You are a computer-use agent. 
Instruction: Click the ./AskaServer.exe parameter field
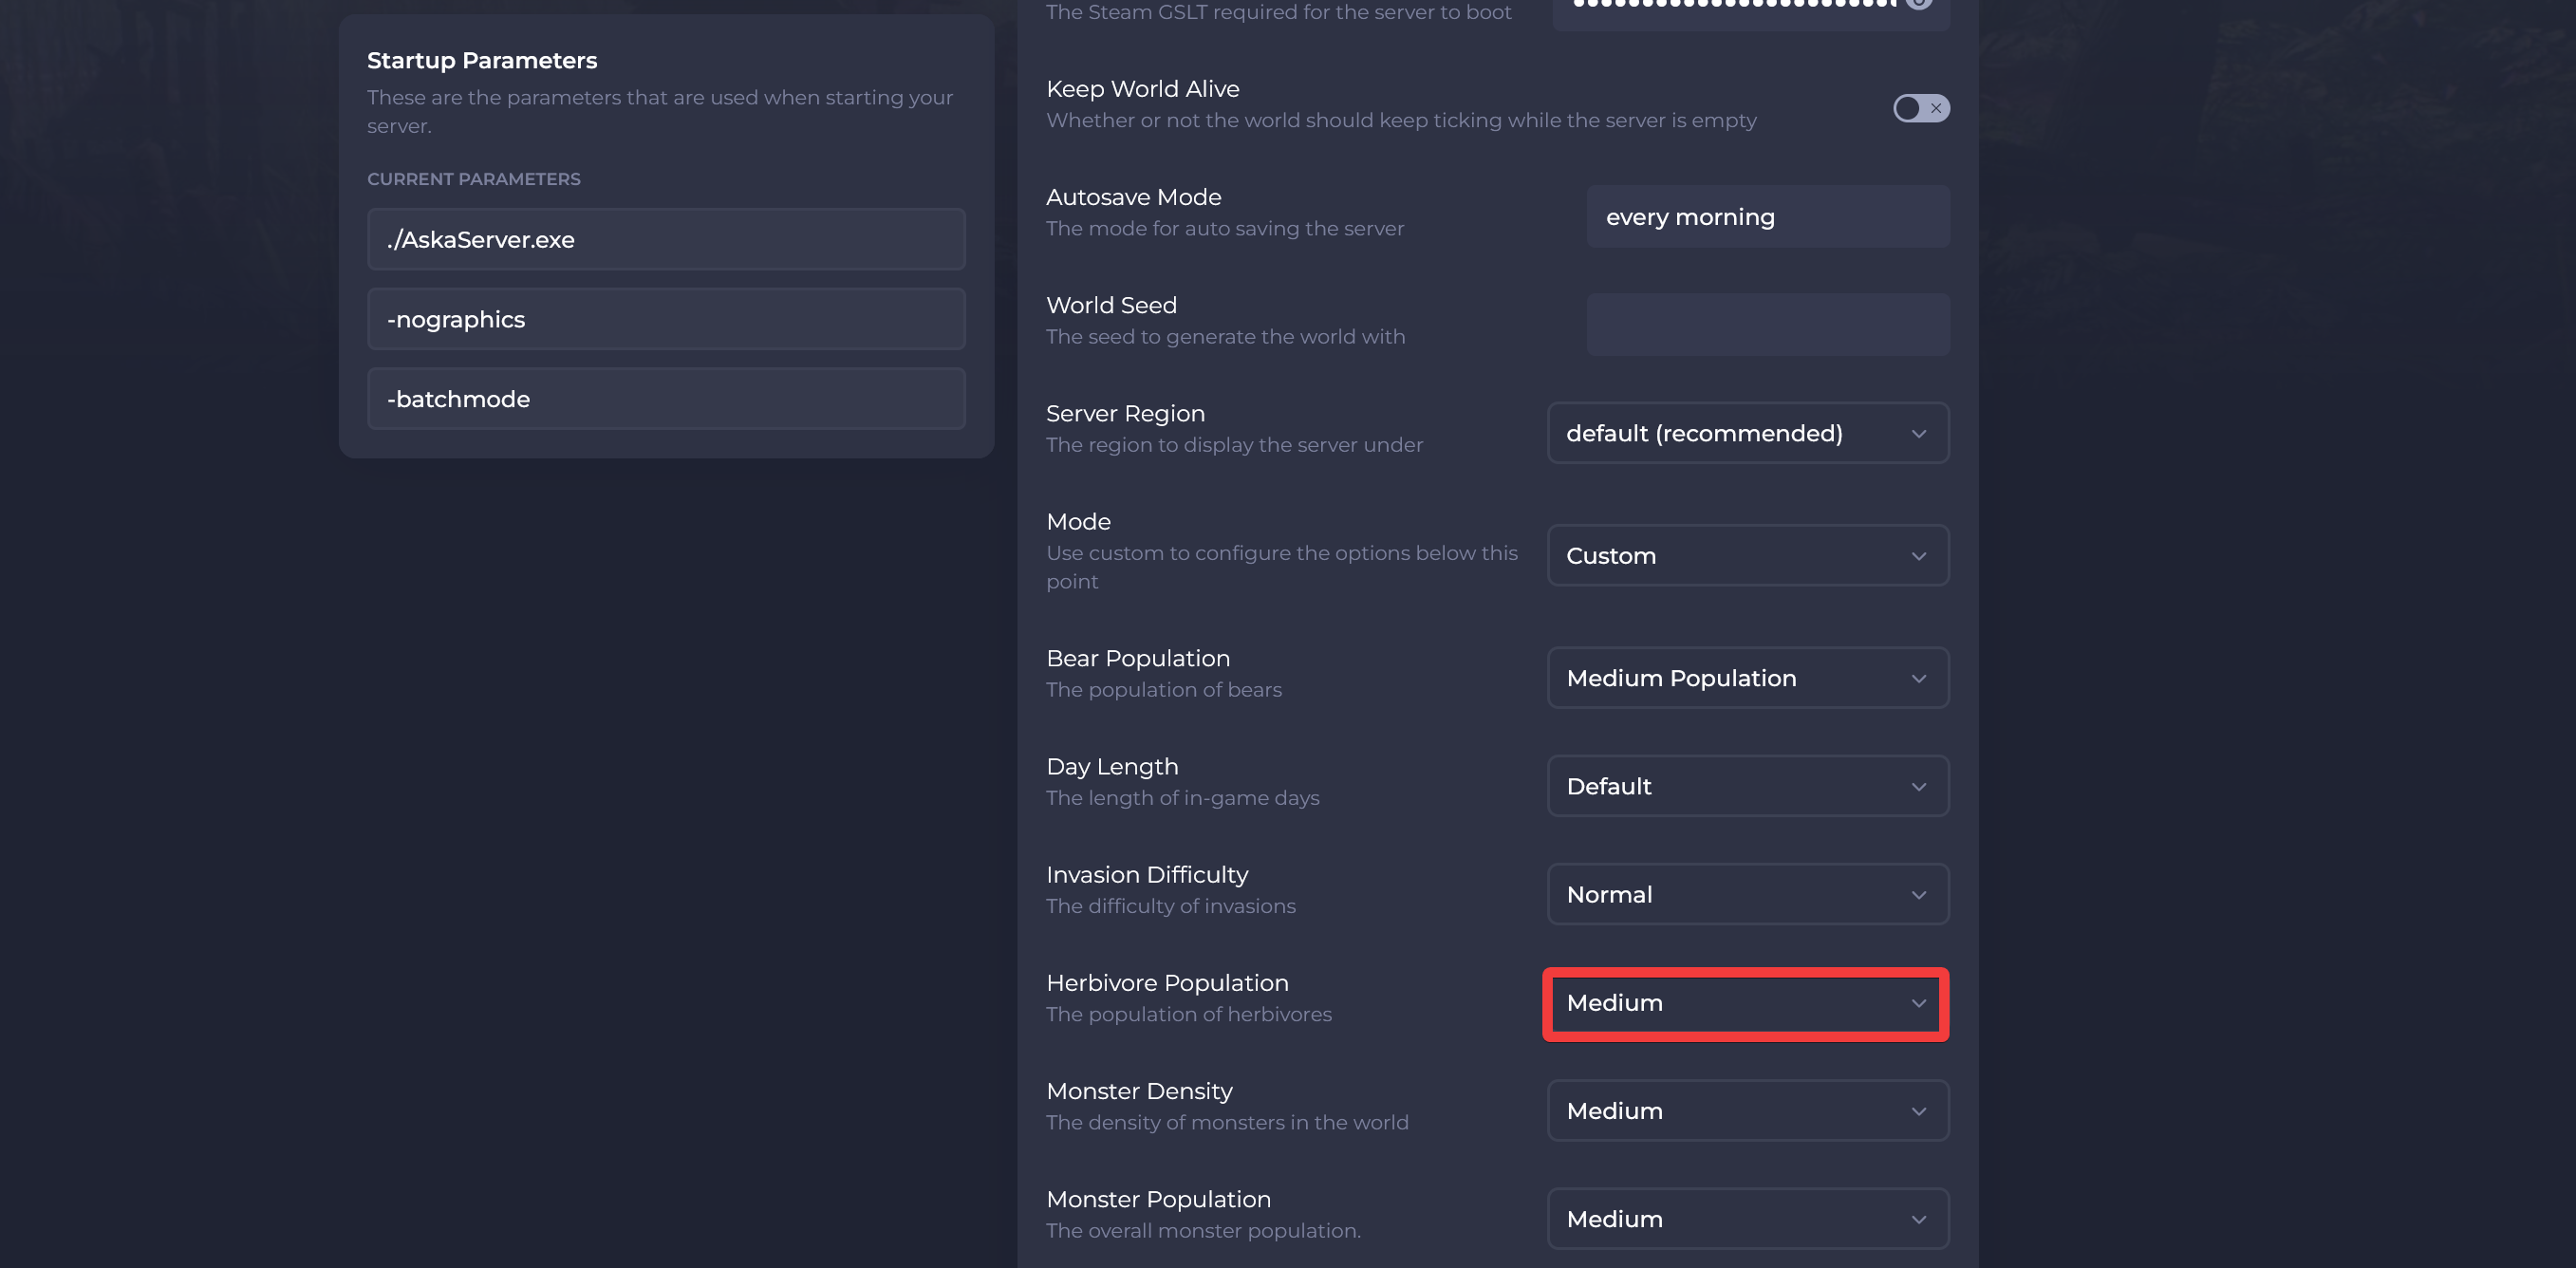pos(666,240)
